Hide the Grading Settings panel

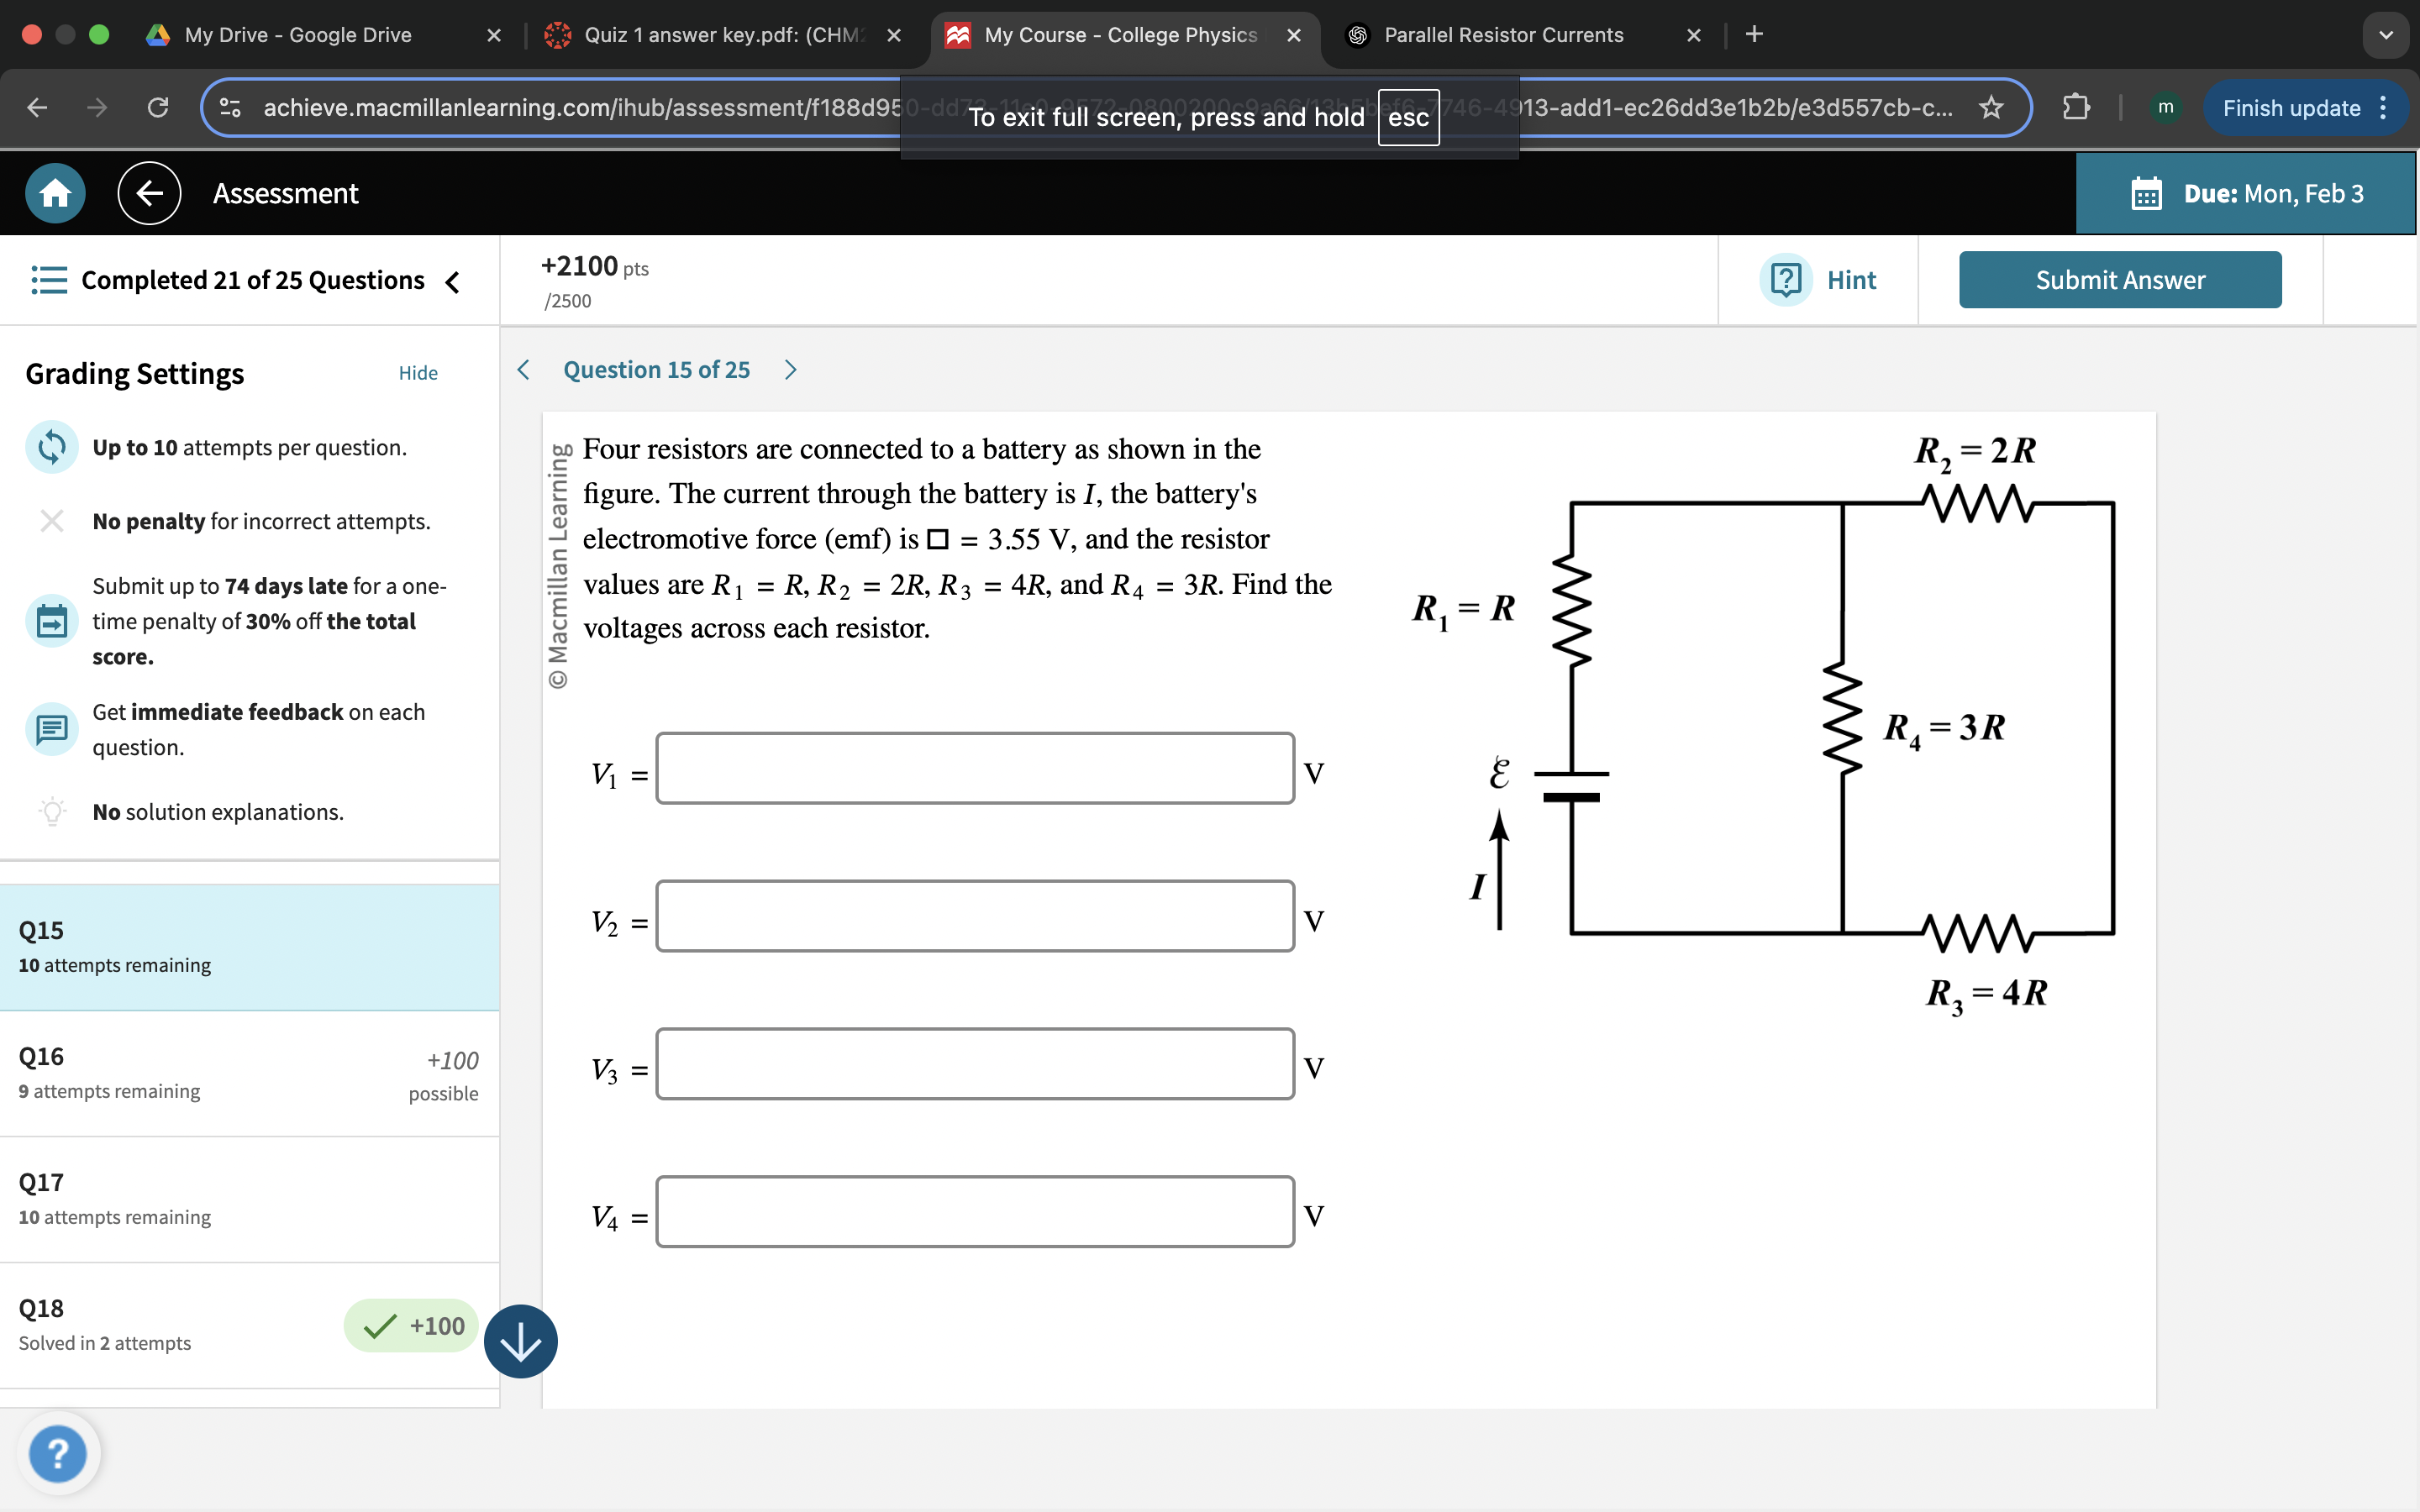coord(418,373)
